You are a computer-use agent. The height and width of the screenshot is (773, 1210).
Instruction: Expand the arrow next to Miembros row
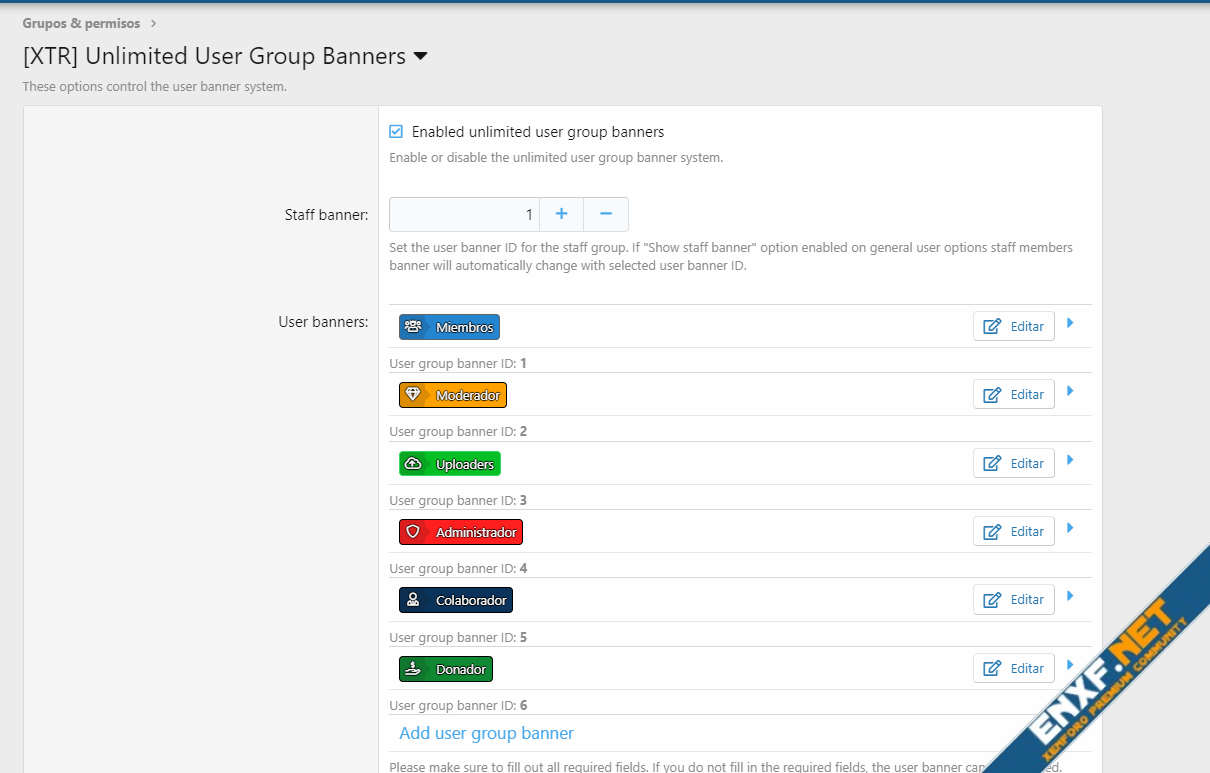(1070, 323)
